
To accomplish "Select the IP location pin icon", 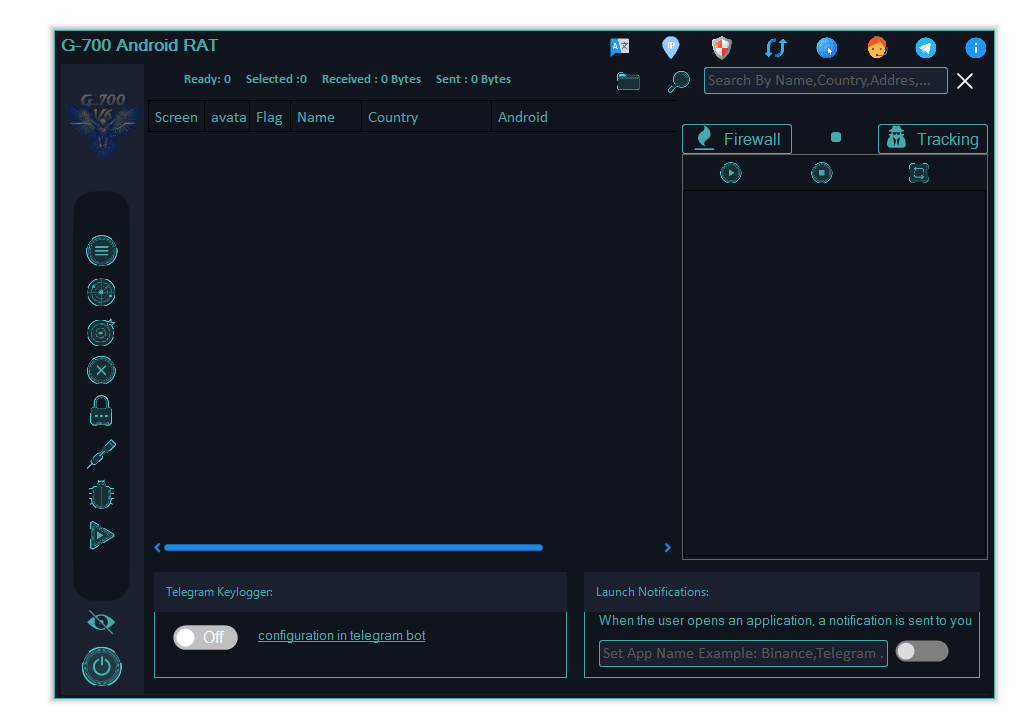I will [x=670, y=47].
